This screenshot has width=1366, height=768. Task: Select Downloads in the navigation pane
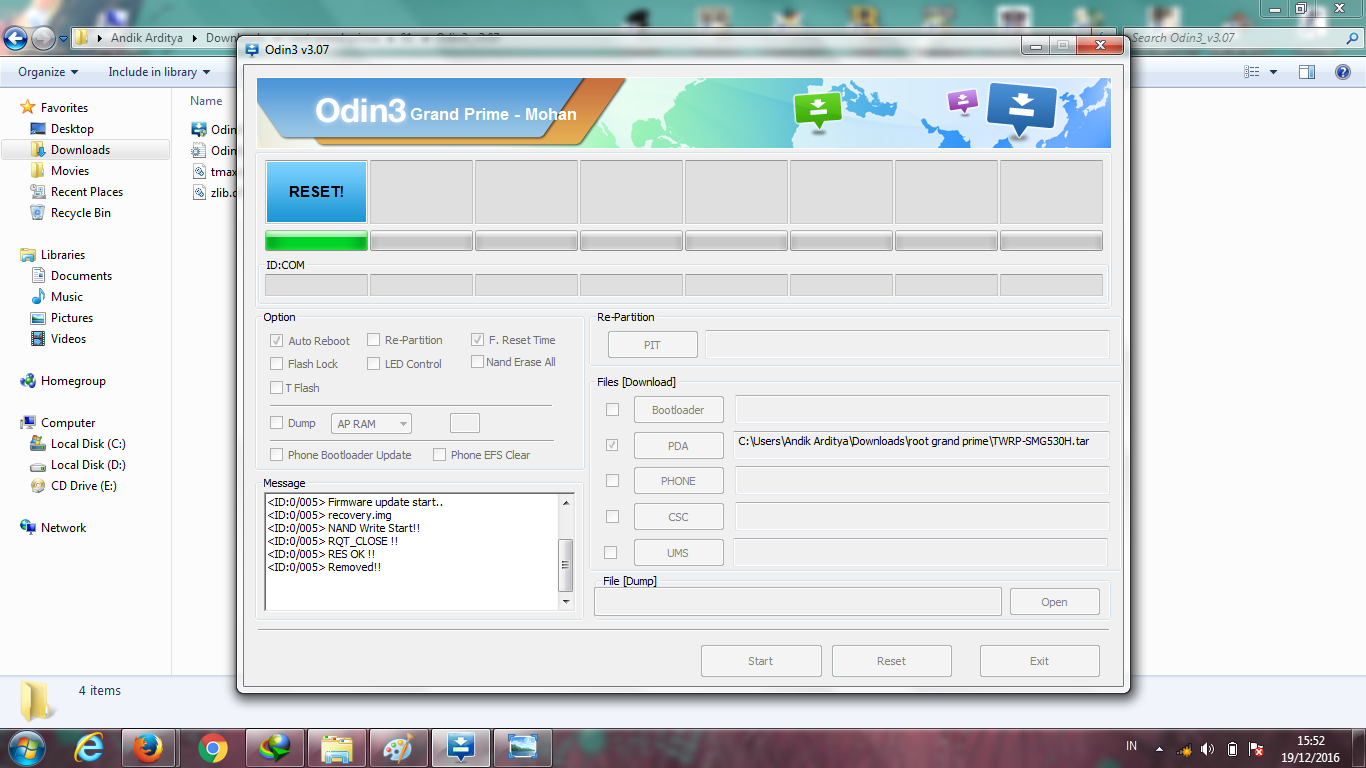(x=80, y=150)
